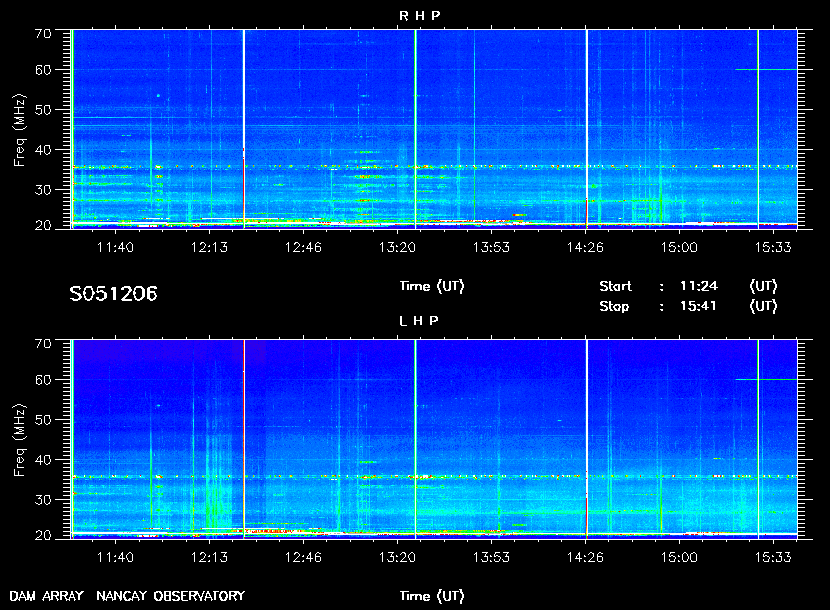Click the 20 frequency label on LHP axis
Screen dimensions: 830x610
coord(43,536)
